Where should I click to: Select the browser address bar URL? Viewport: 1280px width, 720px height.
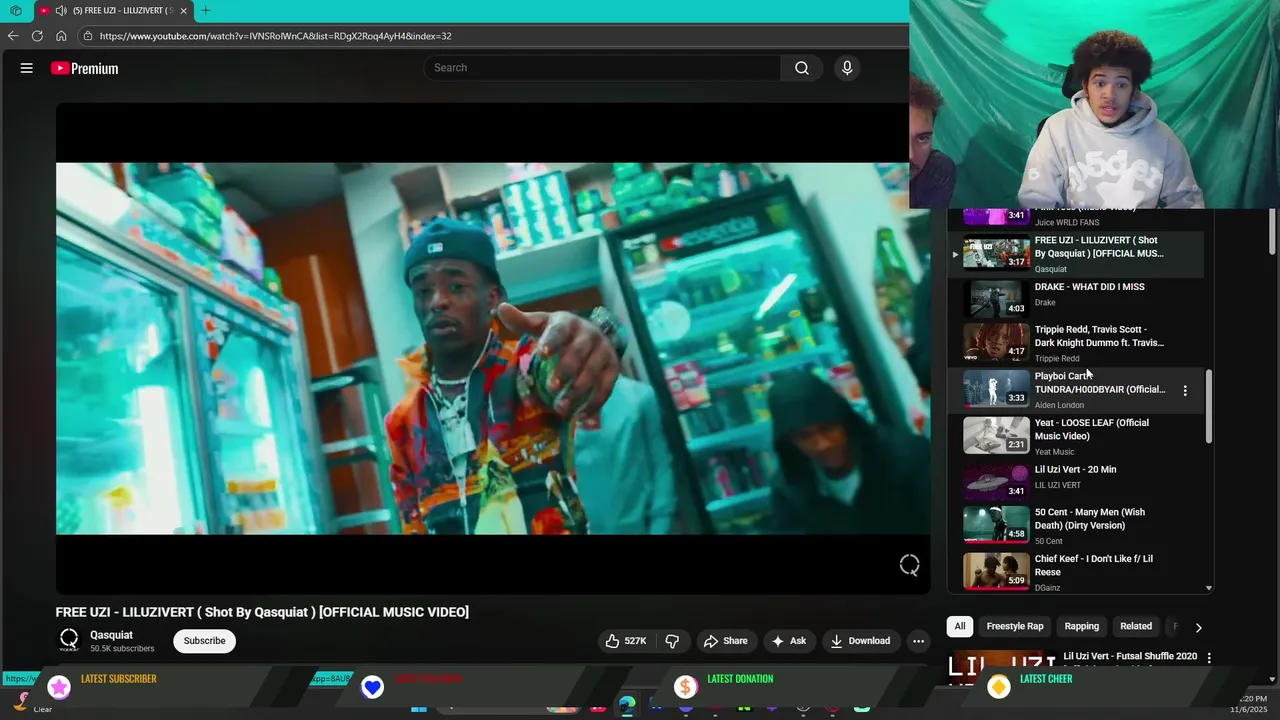tap(276, 36)
